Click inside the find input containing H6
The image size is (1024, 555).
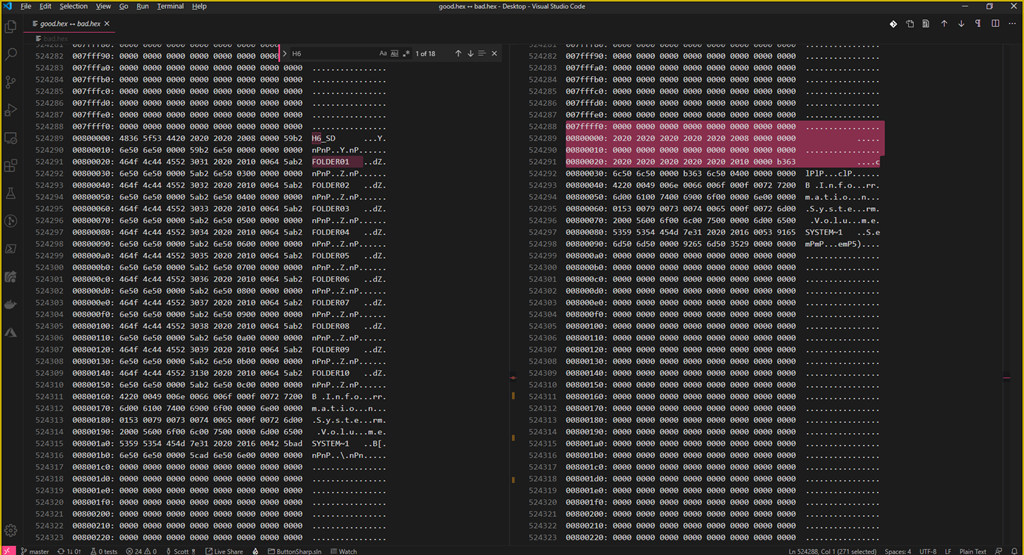tap(330, 53)
